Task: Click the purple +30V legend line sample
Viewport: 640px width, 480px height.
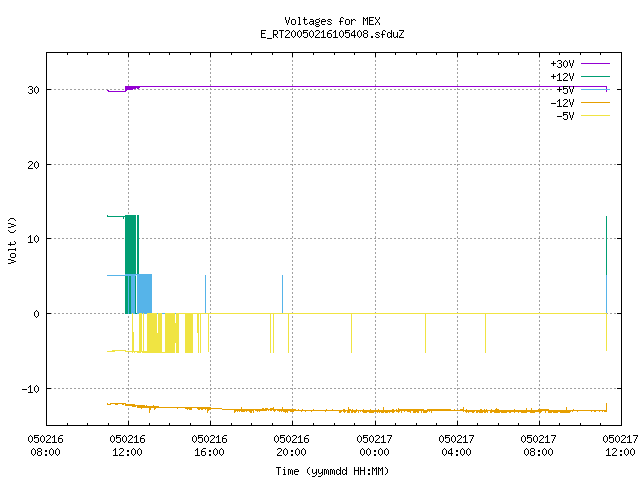Action: coord(595,64)
